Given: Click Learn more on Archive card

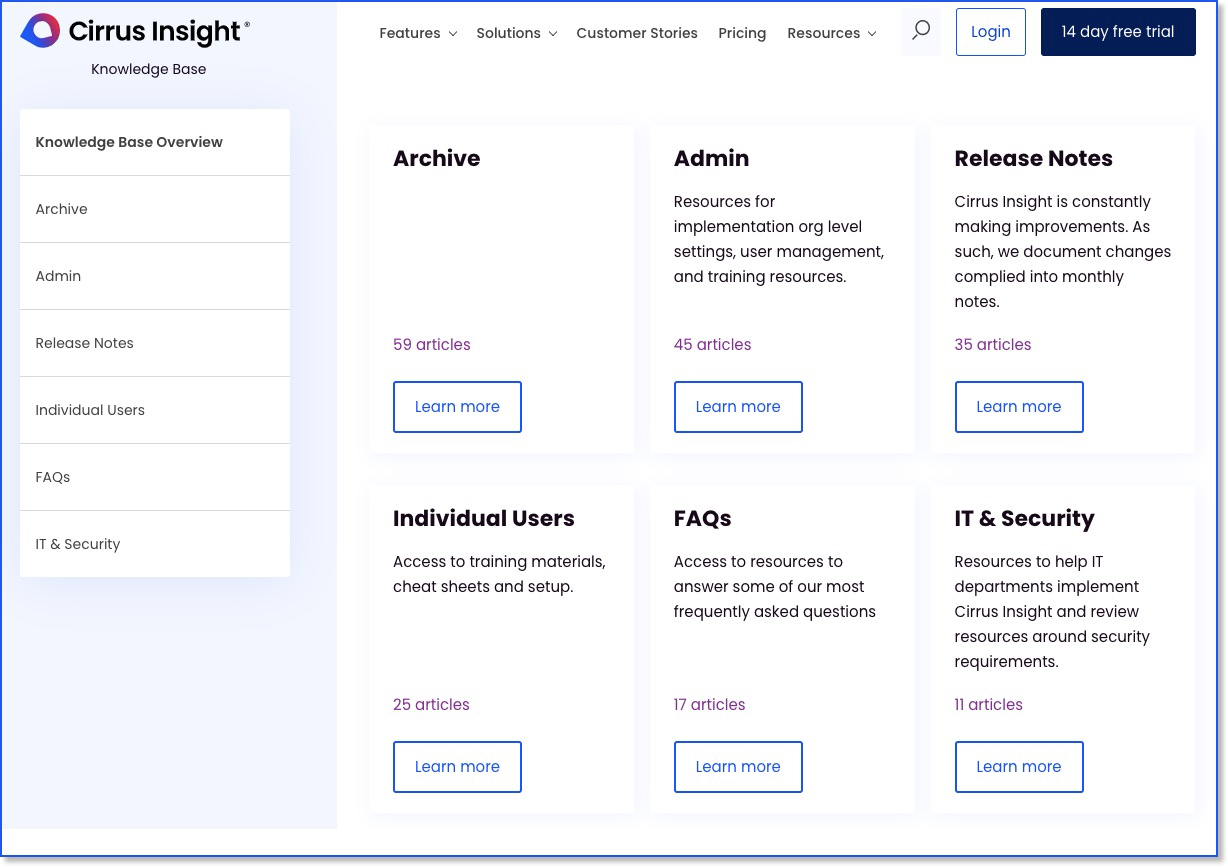Looking at the screenshot, I should [457, 407].
